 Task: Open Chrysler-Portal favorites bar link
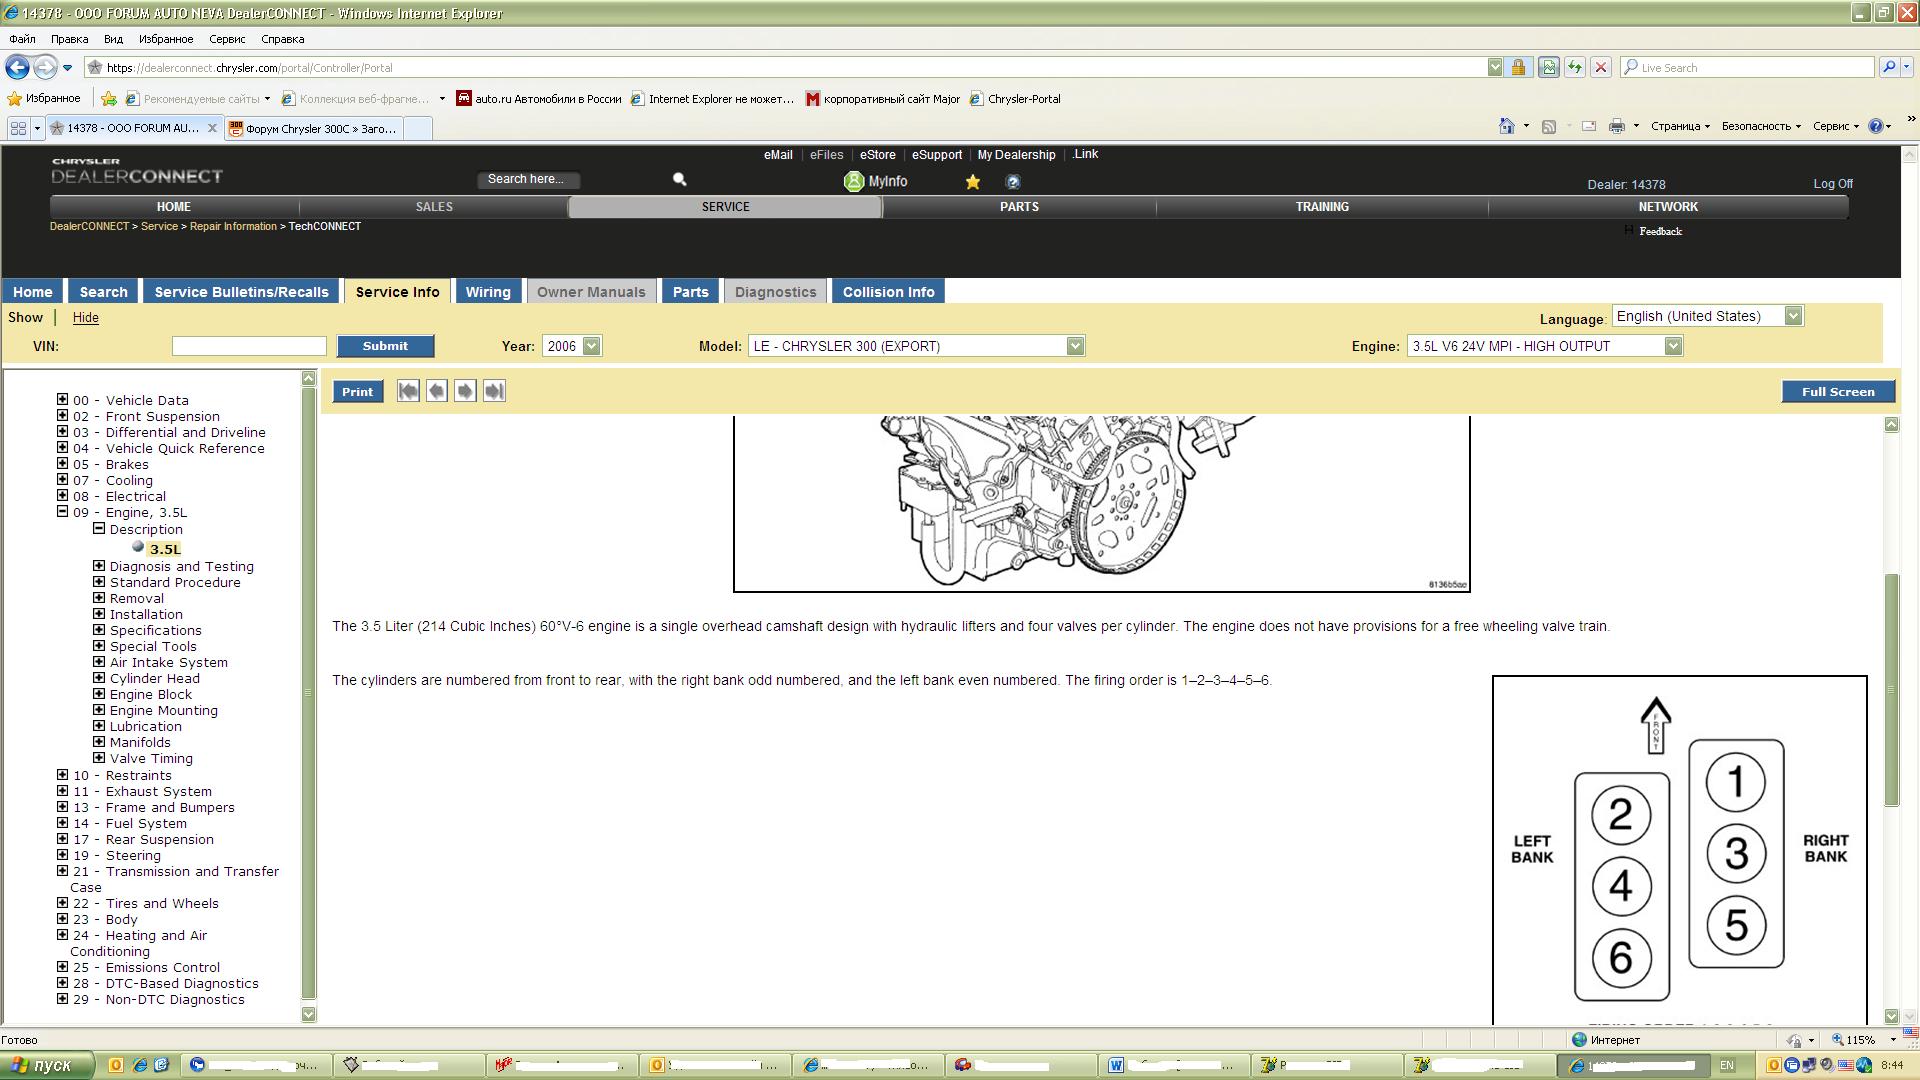(x=1015, y=99)
